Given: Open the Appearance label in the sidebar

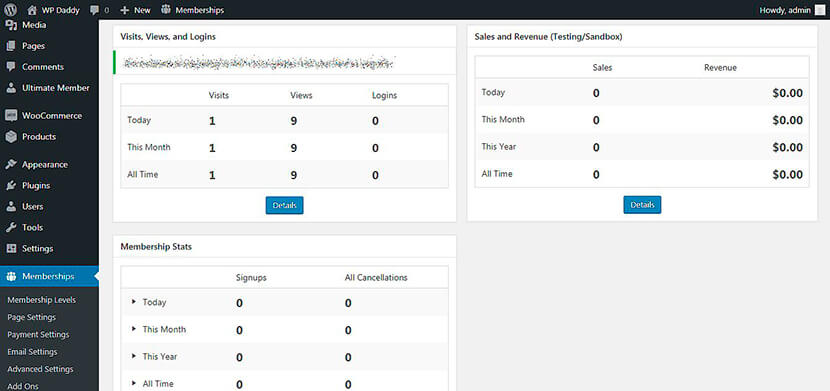Looking at the screenshot, I should point(45,165).
